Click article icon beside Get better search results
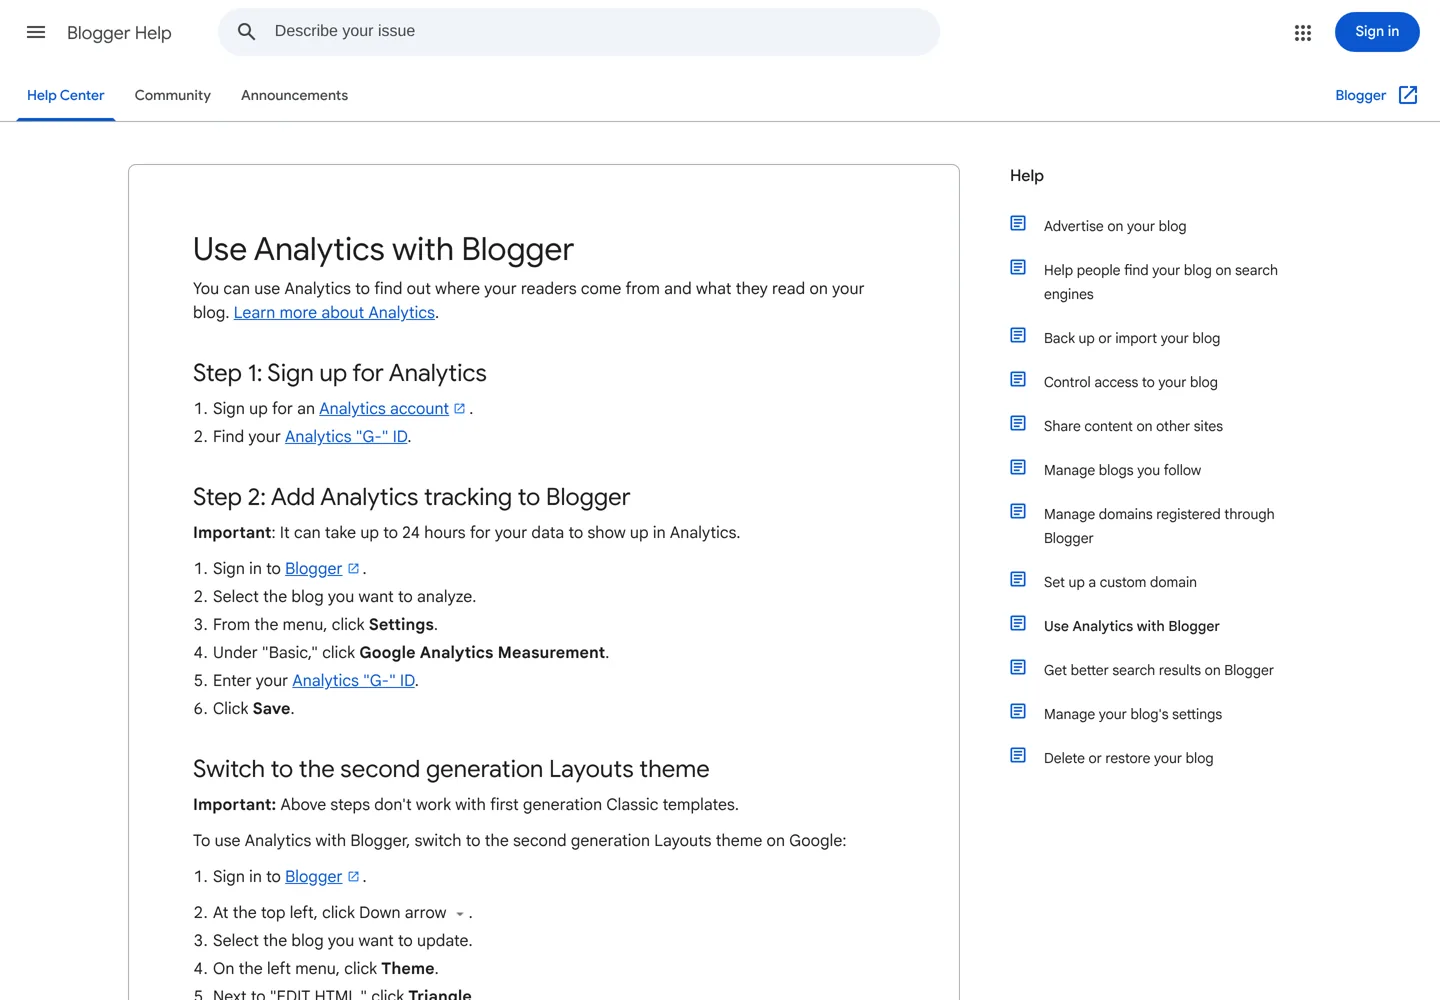Image resolution: width=1440 pixels, height=1000 pixels. pyautogui.click(x=1018, y=667)
